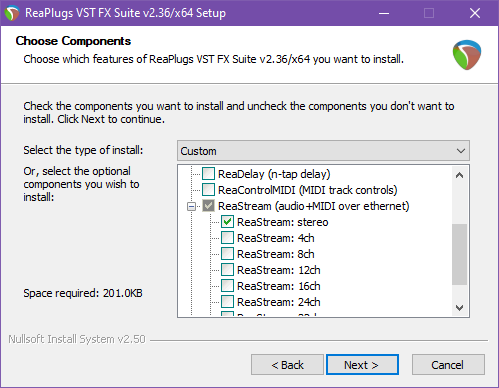The height and width of the screenshot is (388, 499).
Task: Enable the ReaControlMIDI component checkbox
Action: click(208, 190)
